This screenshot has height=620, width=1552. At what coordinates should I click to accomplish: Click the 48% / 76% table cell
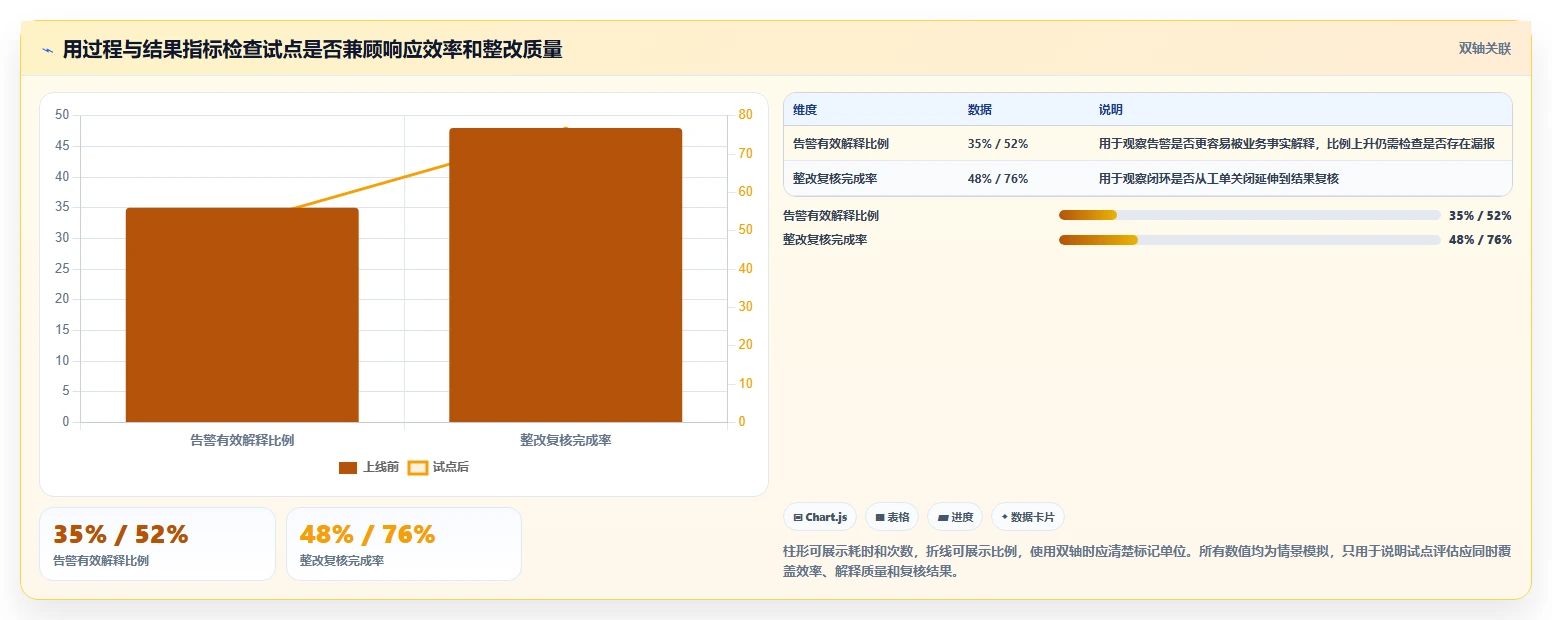998,179
